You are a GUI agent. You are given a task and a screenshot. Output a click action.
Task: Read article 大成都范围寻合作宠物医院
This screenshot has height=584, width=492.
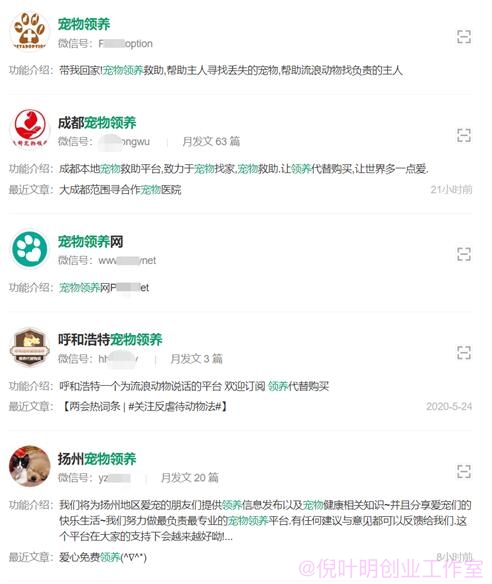click(120, 190)
